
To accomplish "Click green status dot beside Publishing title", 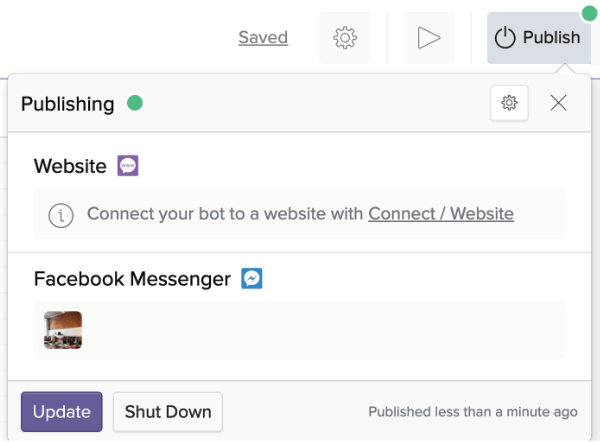I will [x=133, y=103].
